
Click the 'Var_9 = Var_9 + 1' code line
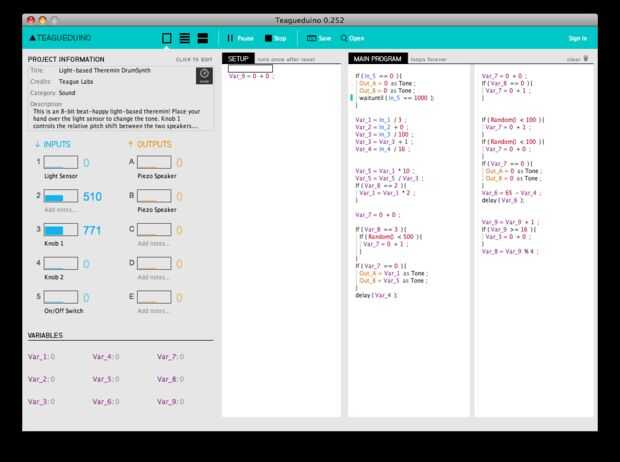tap(510, 222)
